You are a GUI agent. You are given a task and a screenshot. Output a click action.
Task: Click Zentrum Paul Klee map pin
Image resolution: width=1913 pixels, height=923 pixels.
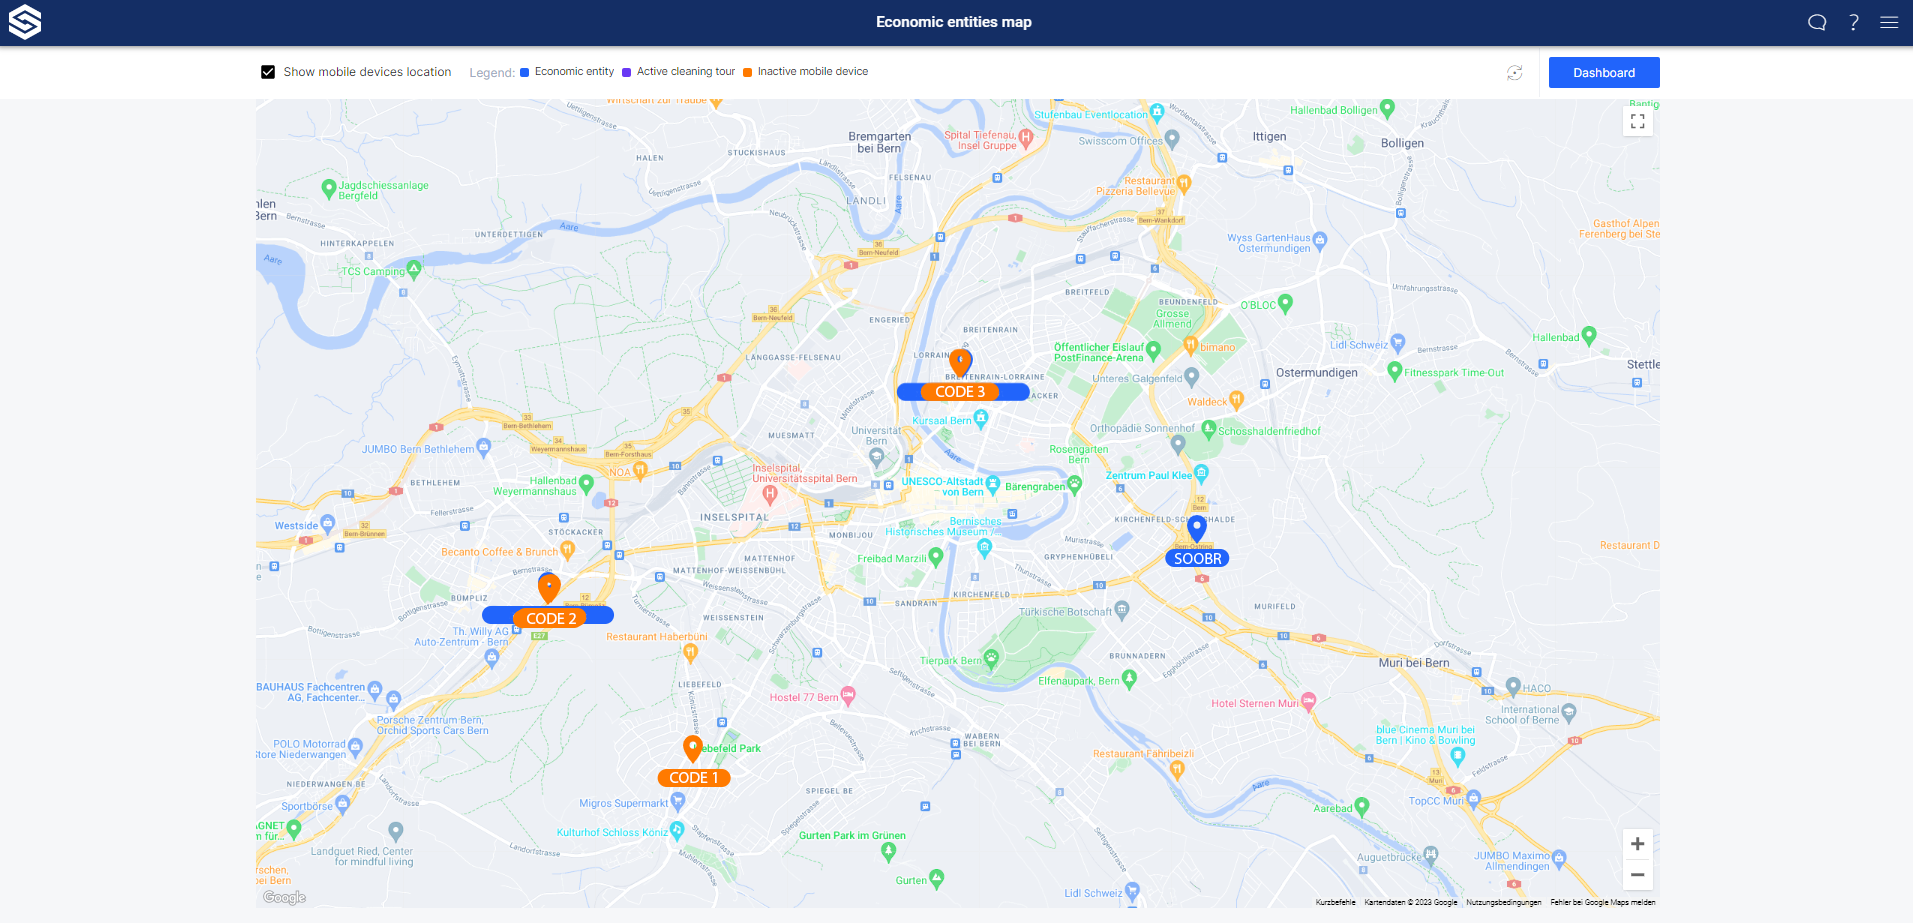(x=1202, y=473)
